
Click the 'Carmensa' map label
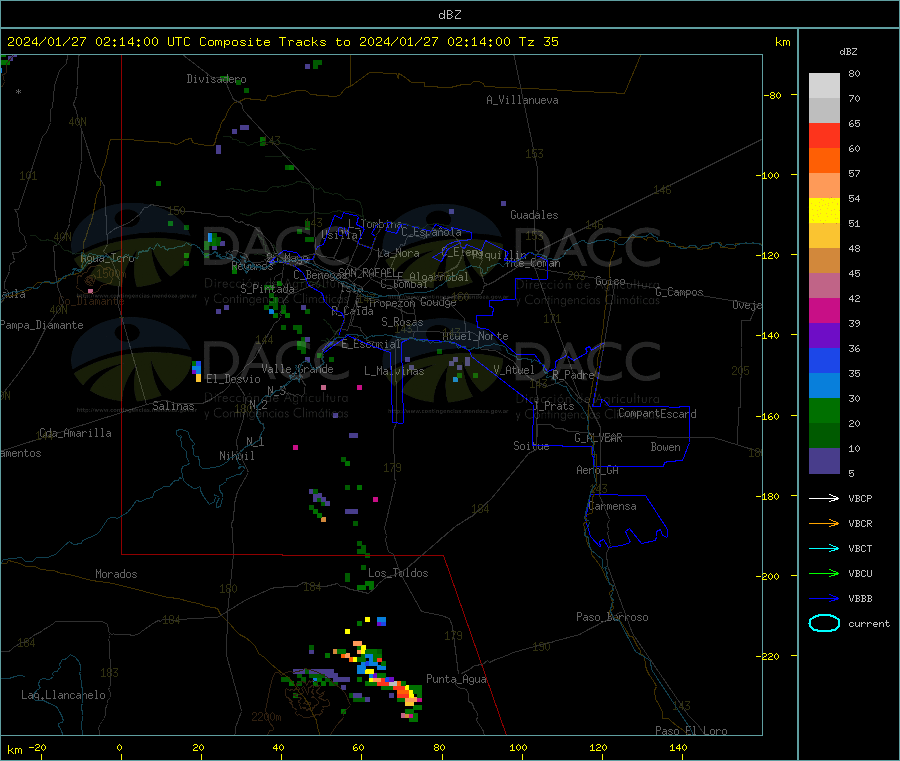612,507
